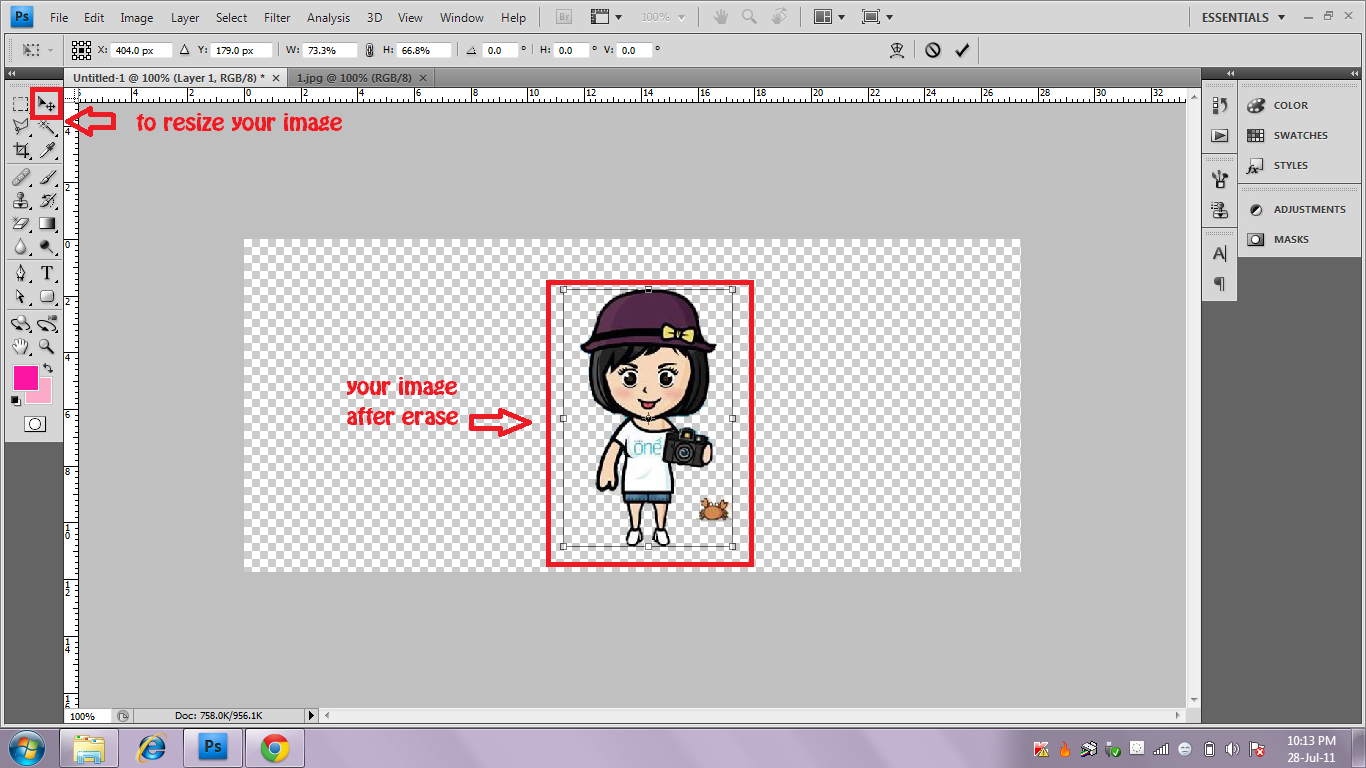Select the Gradient tool
The width and height of the screenshot is (1366, 768).
(x=46, y=224)
